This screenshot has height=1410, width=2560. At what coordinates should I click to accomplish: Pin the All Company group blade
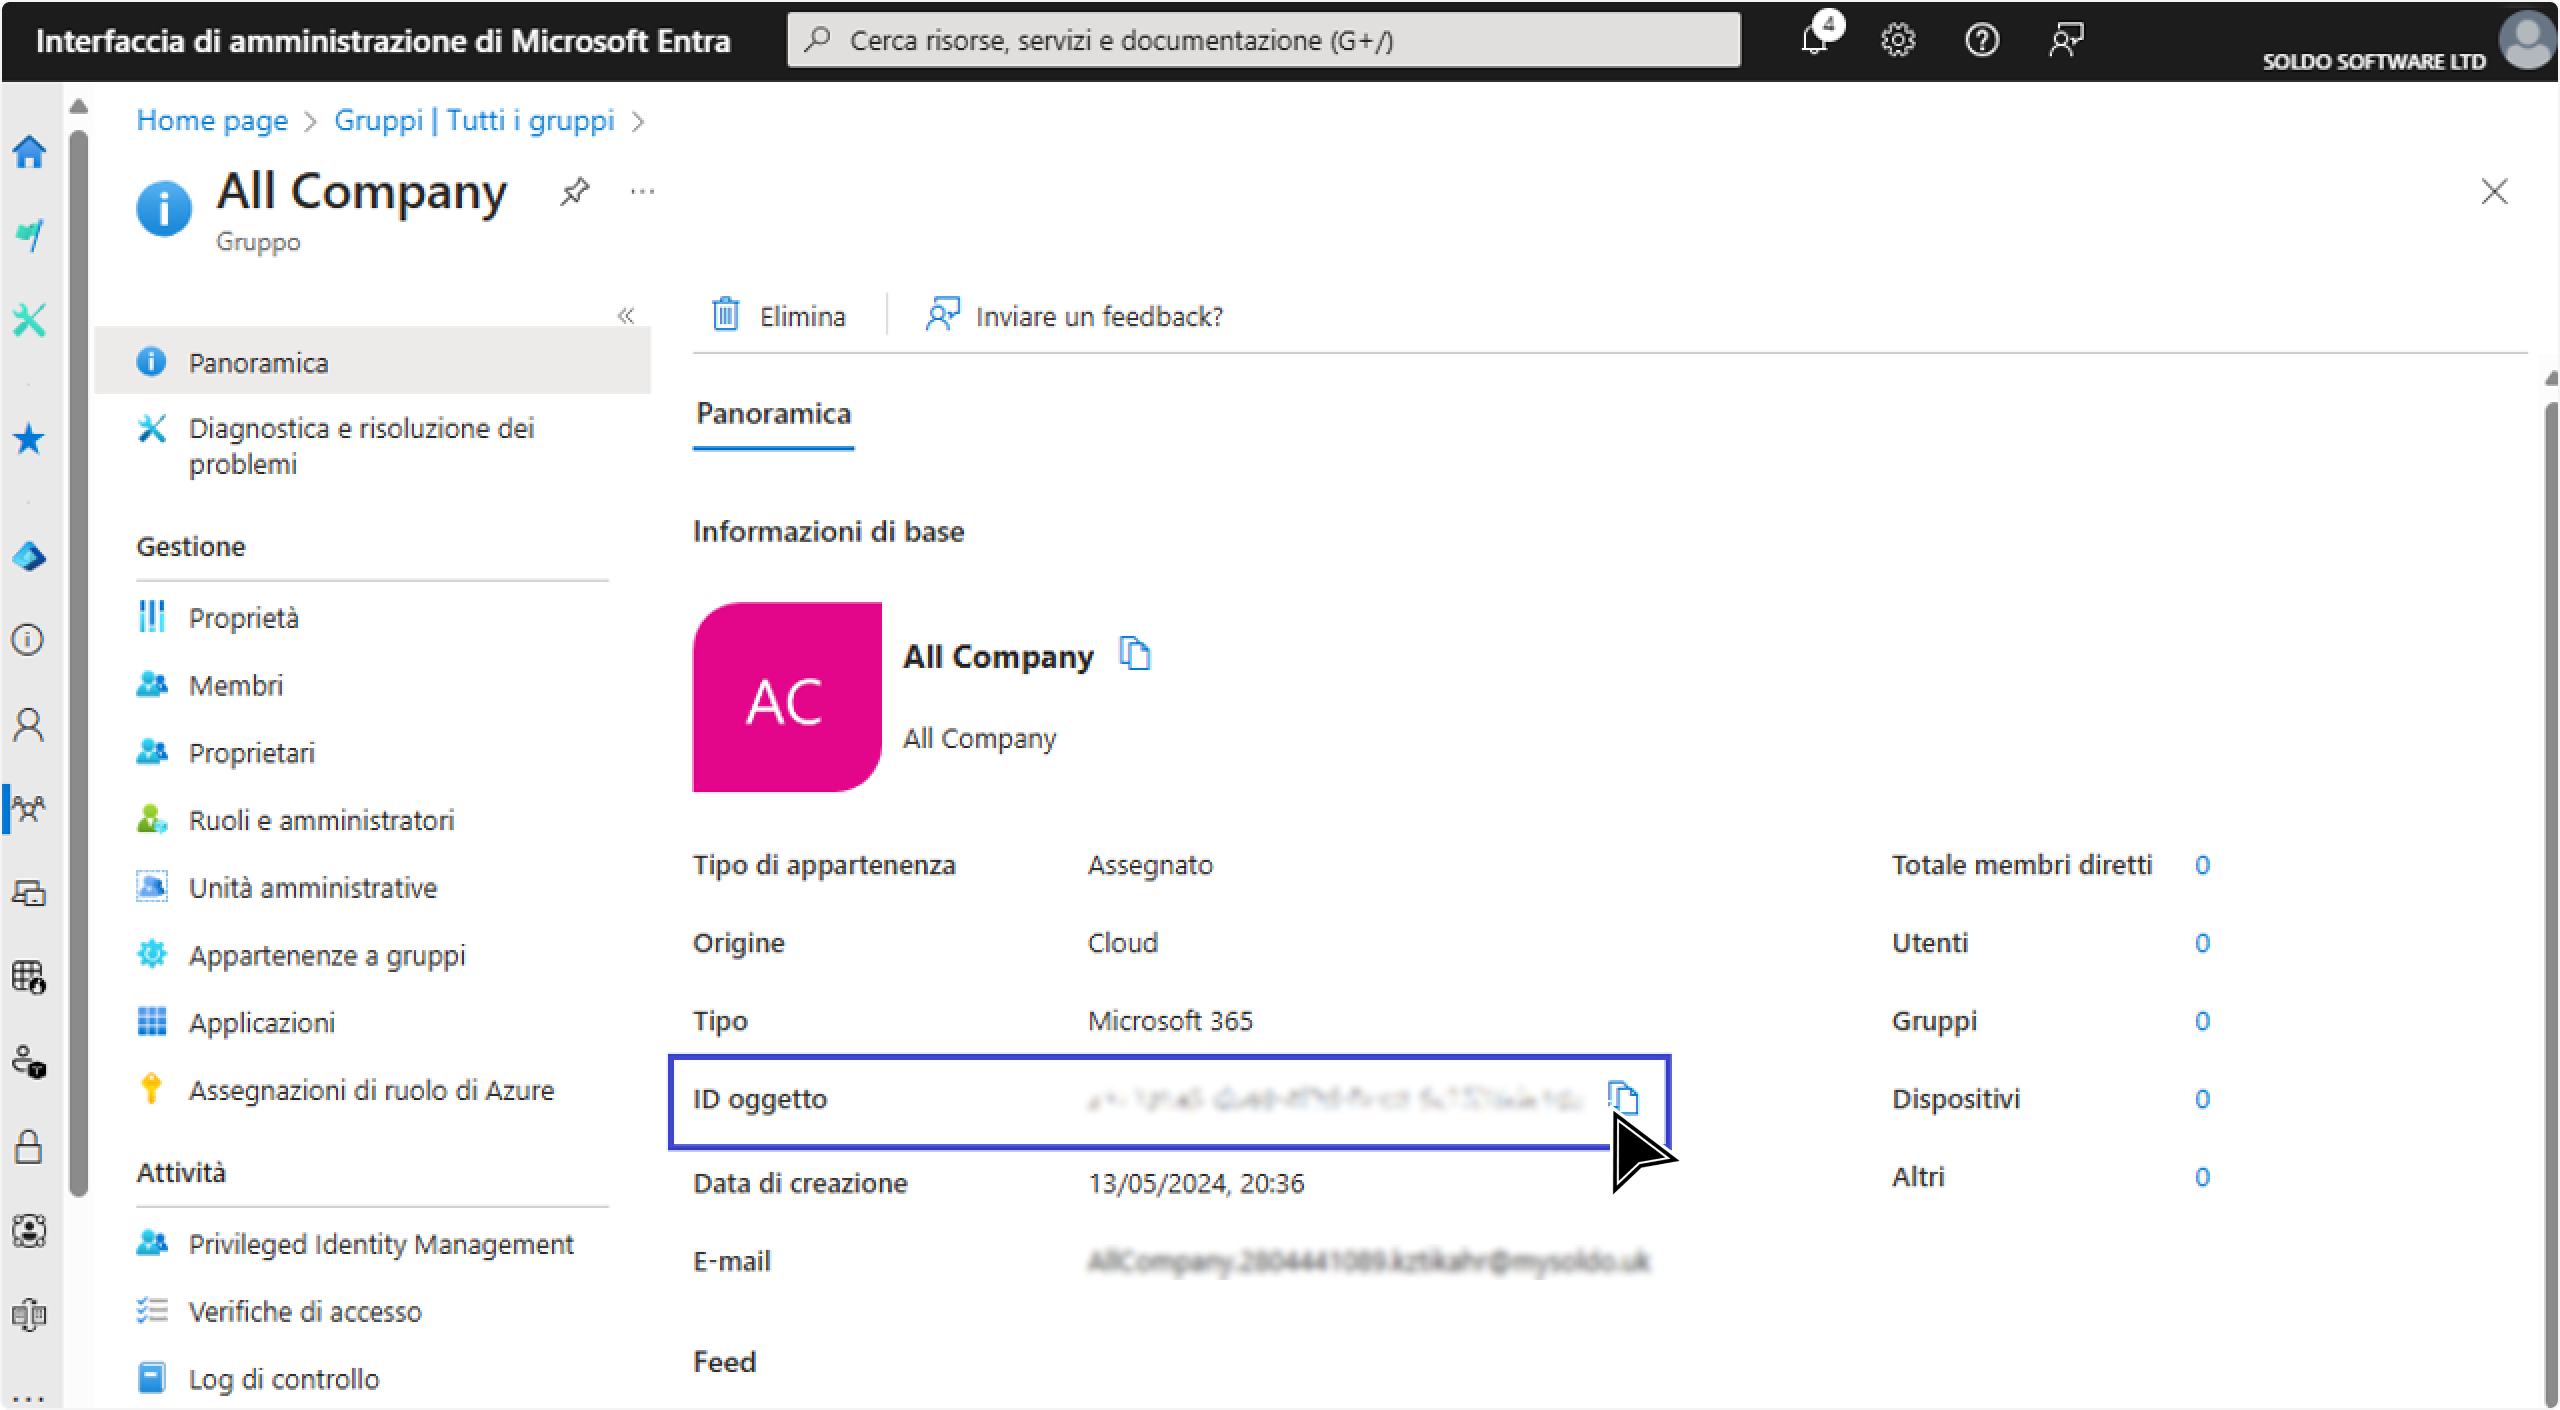[x=574, y=191]
